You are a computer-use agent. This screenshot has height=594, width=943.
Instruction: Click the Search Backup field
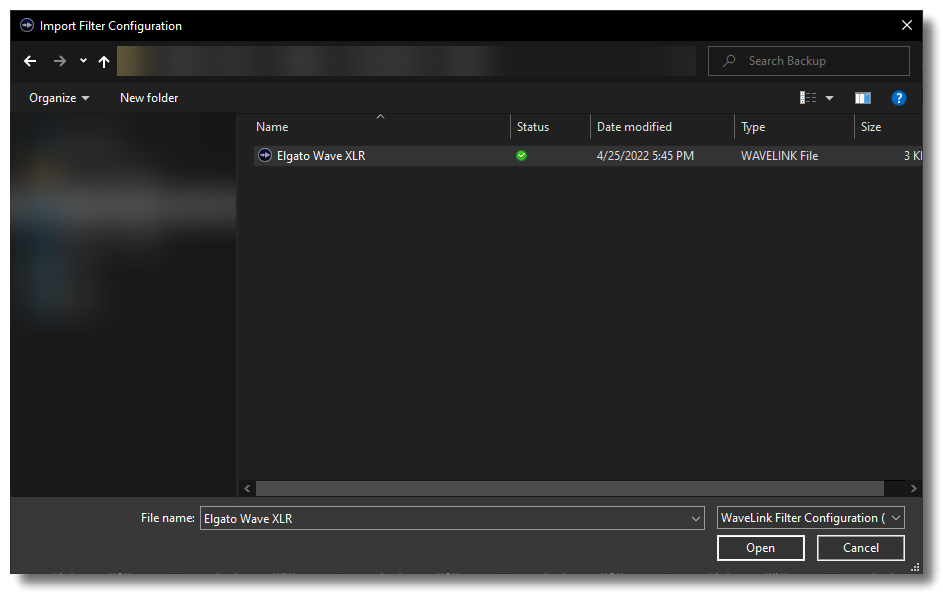pyautogui.click(x=808, y=61)
